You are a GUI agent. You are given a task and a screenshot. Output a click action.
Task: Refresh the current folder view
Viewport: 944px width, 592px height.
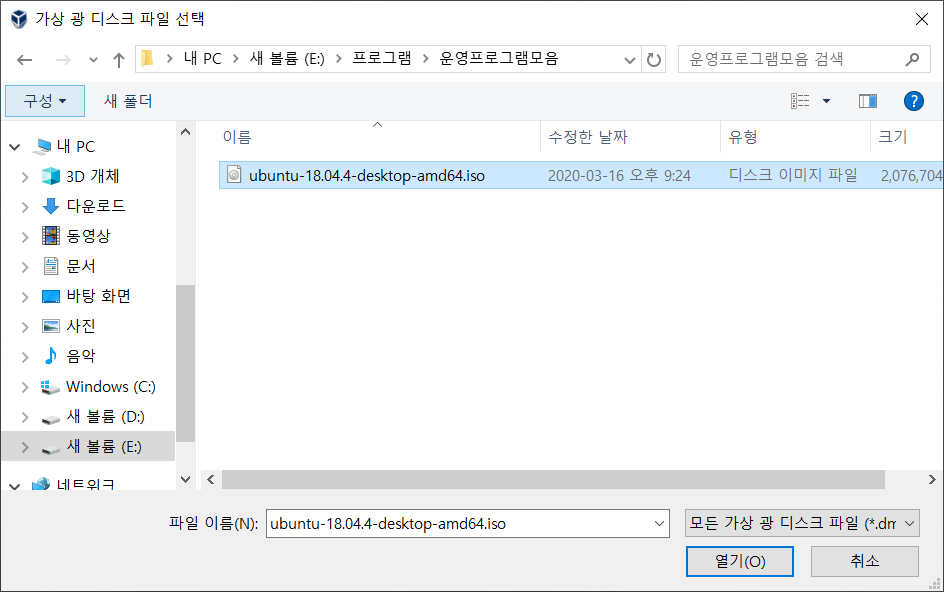(x=654, y=60)
